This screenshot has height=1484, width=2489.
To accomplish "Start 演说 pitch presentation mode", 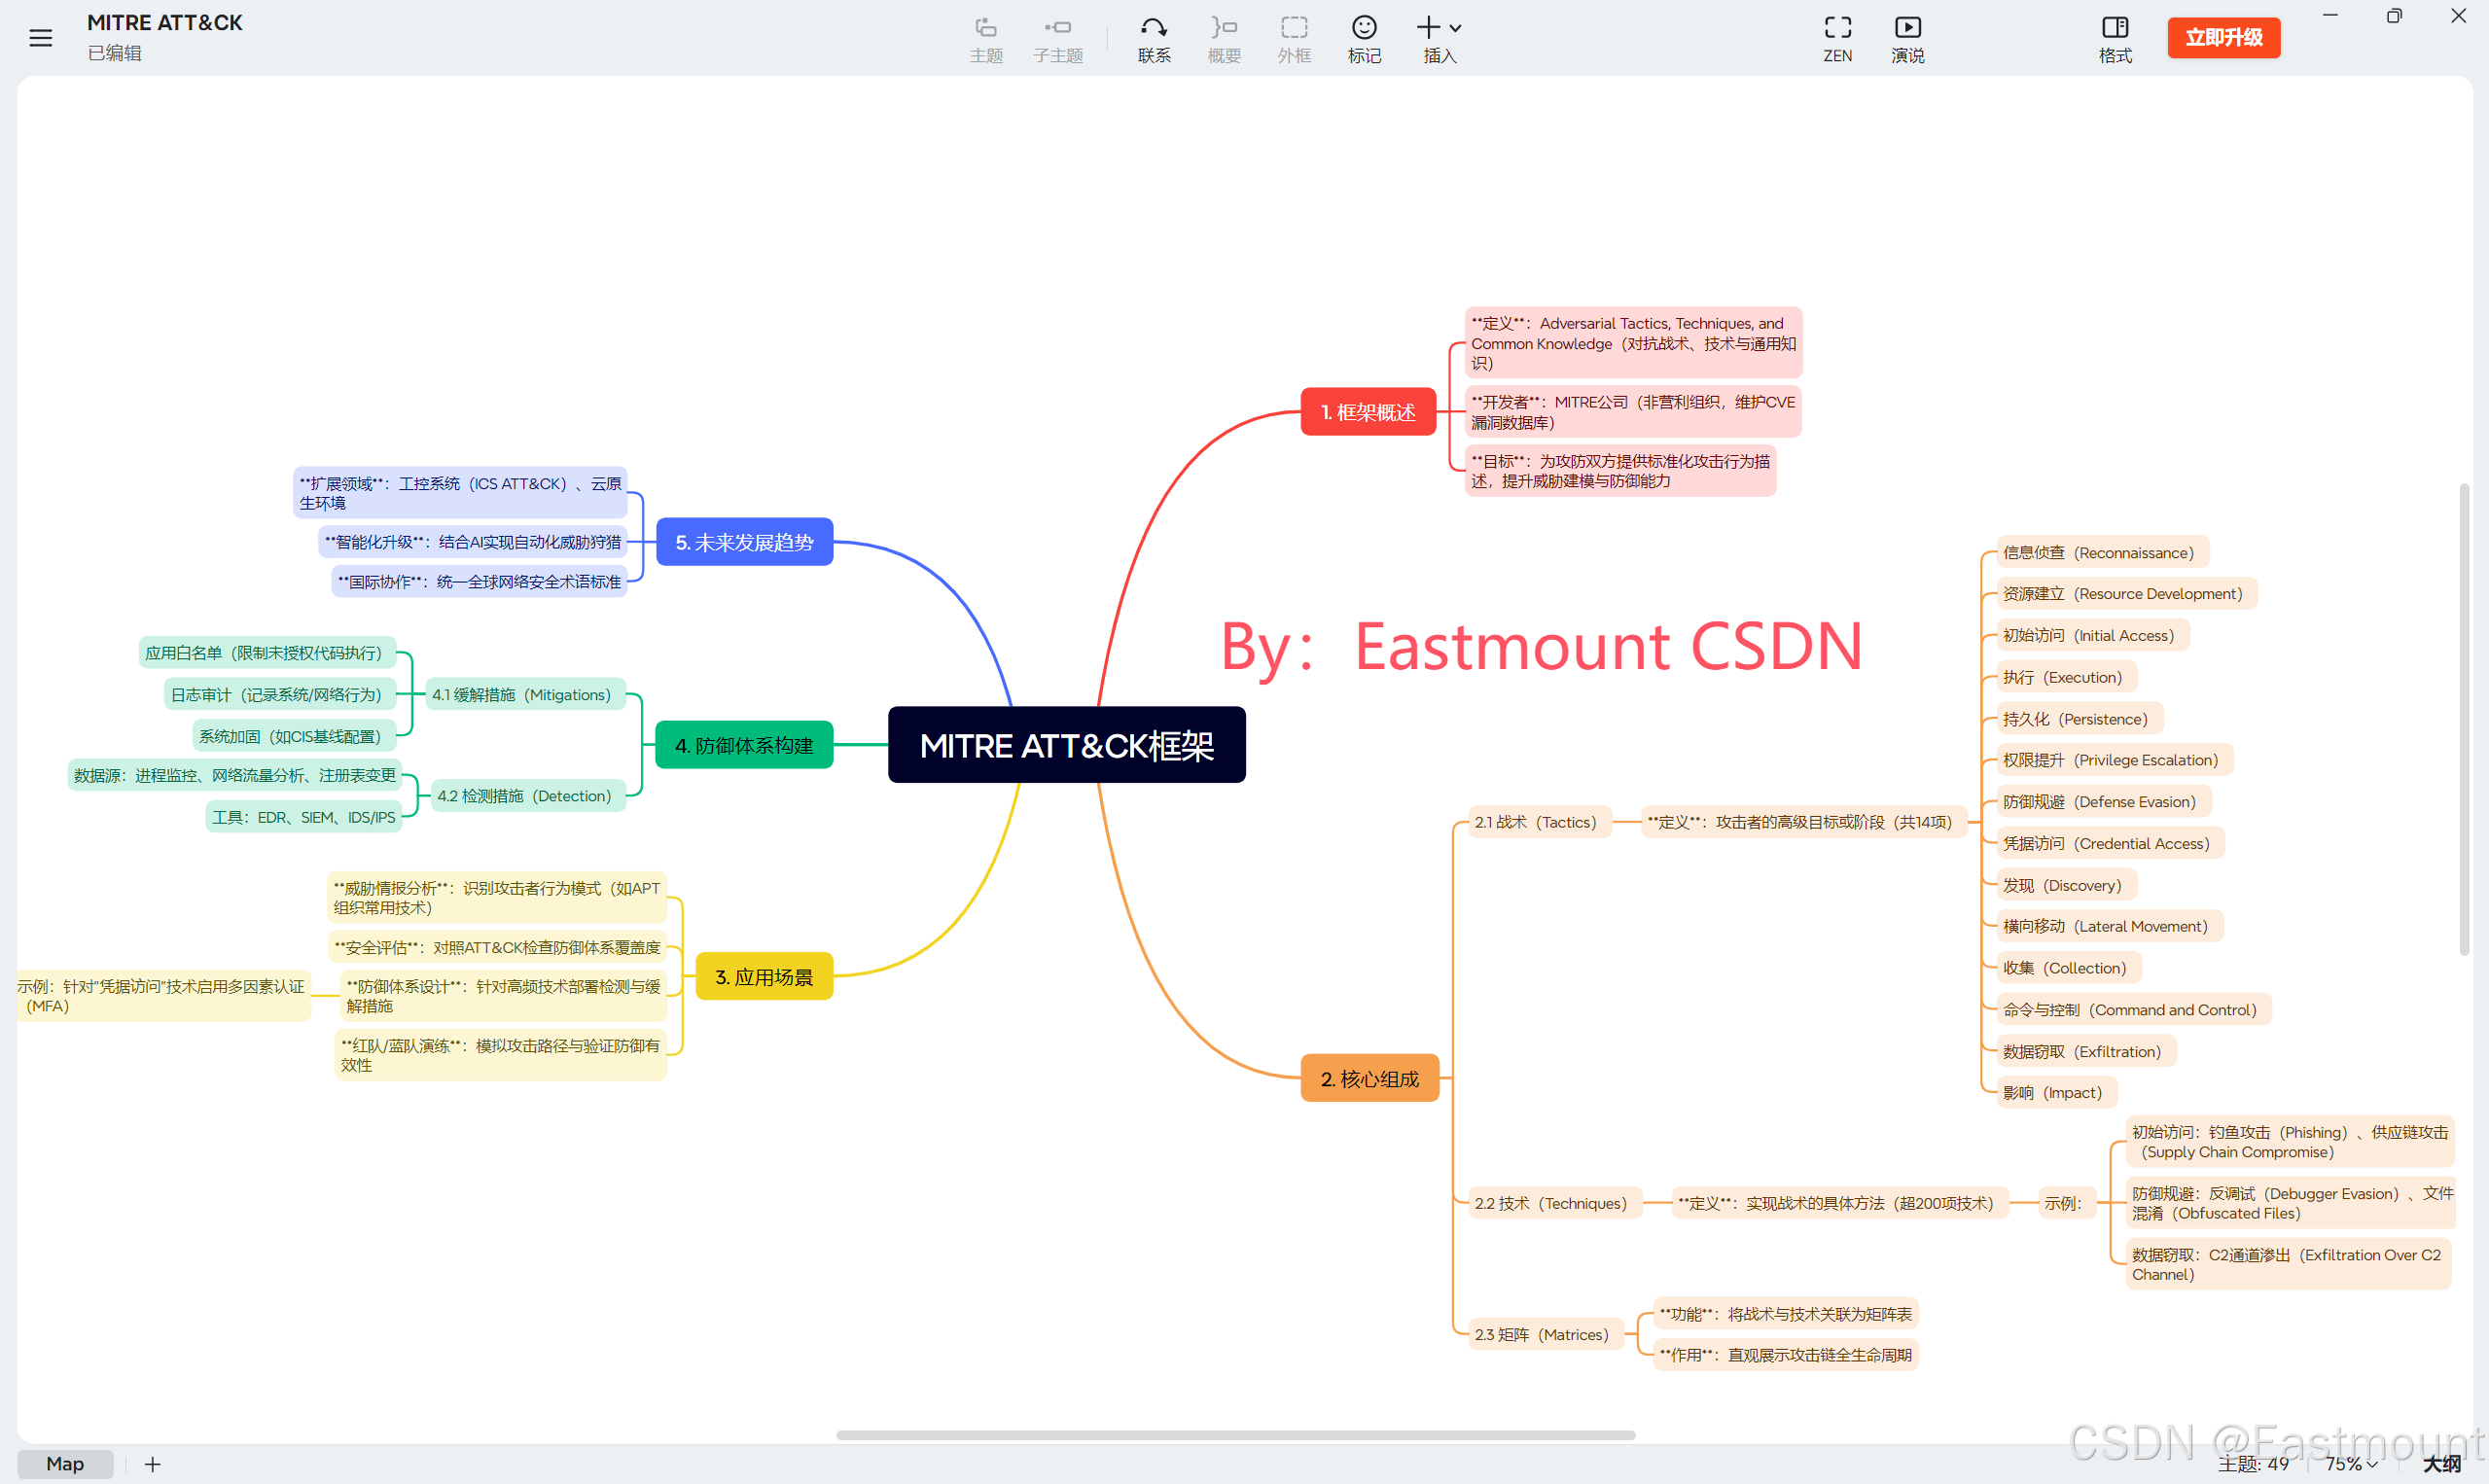I will point(1906,28).
